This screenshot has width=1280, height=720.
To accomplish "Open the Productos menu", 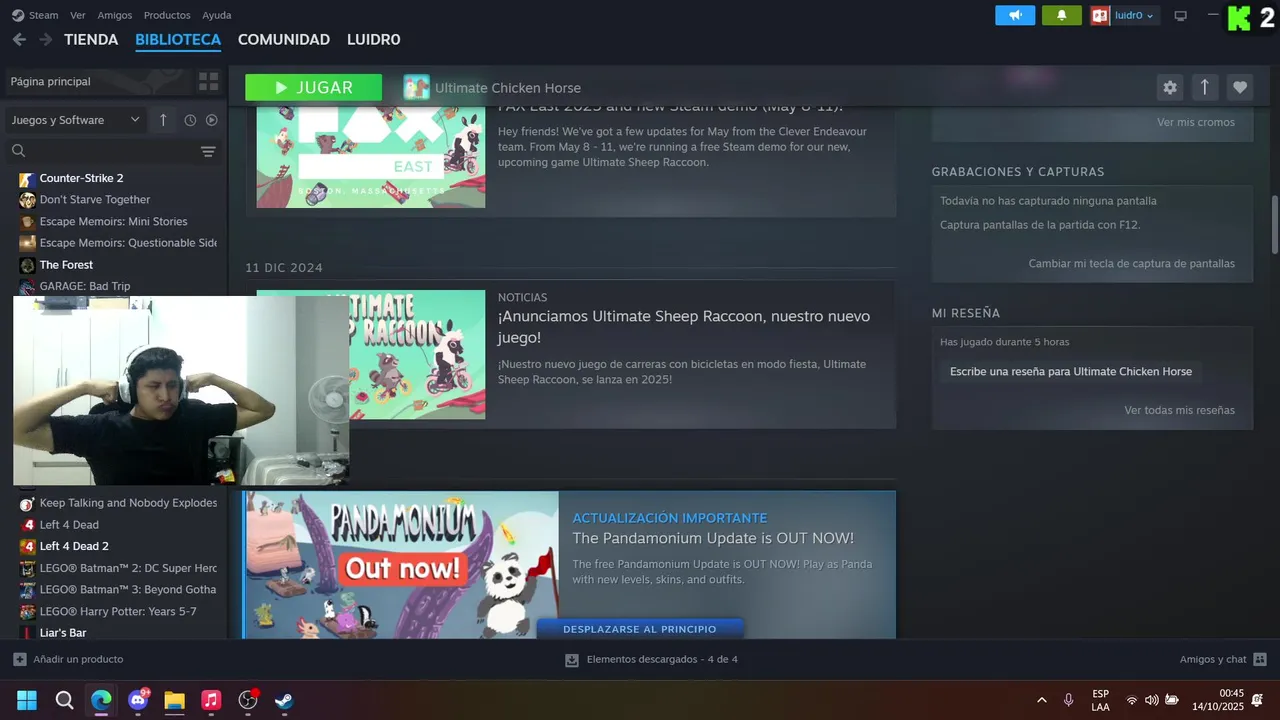I will click(x=167, y=15).
